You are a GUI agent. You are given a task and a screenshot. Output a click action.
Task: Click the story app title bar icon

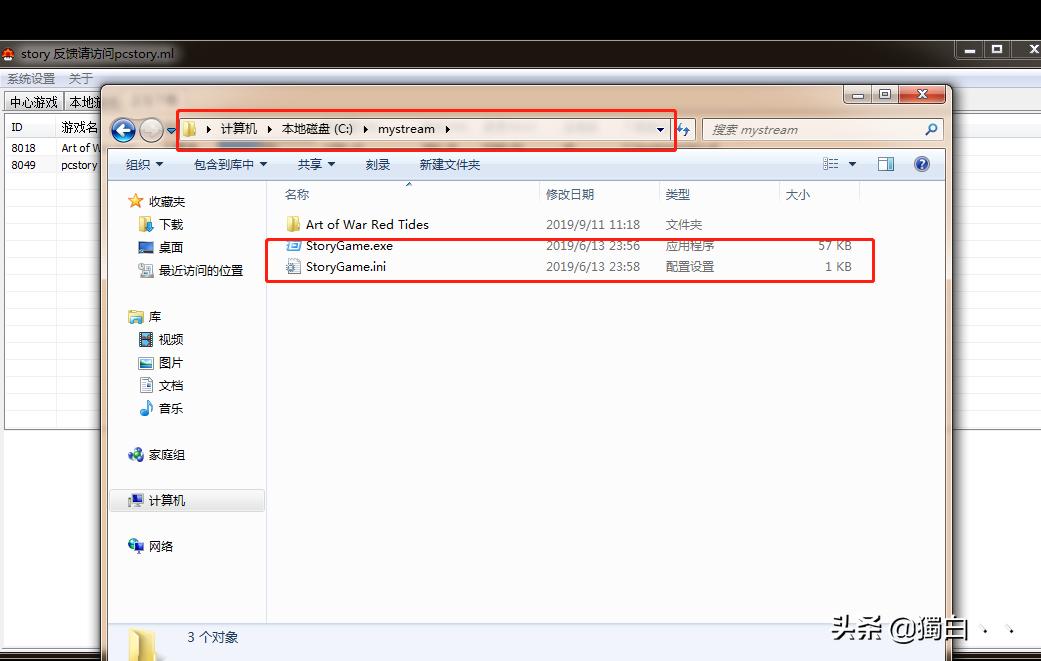[x=8, y=54]
